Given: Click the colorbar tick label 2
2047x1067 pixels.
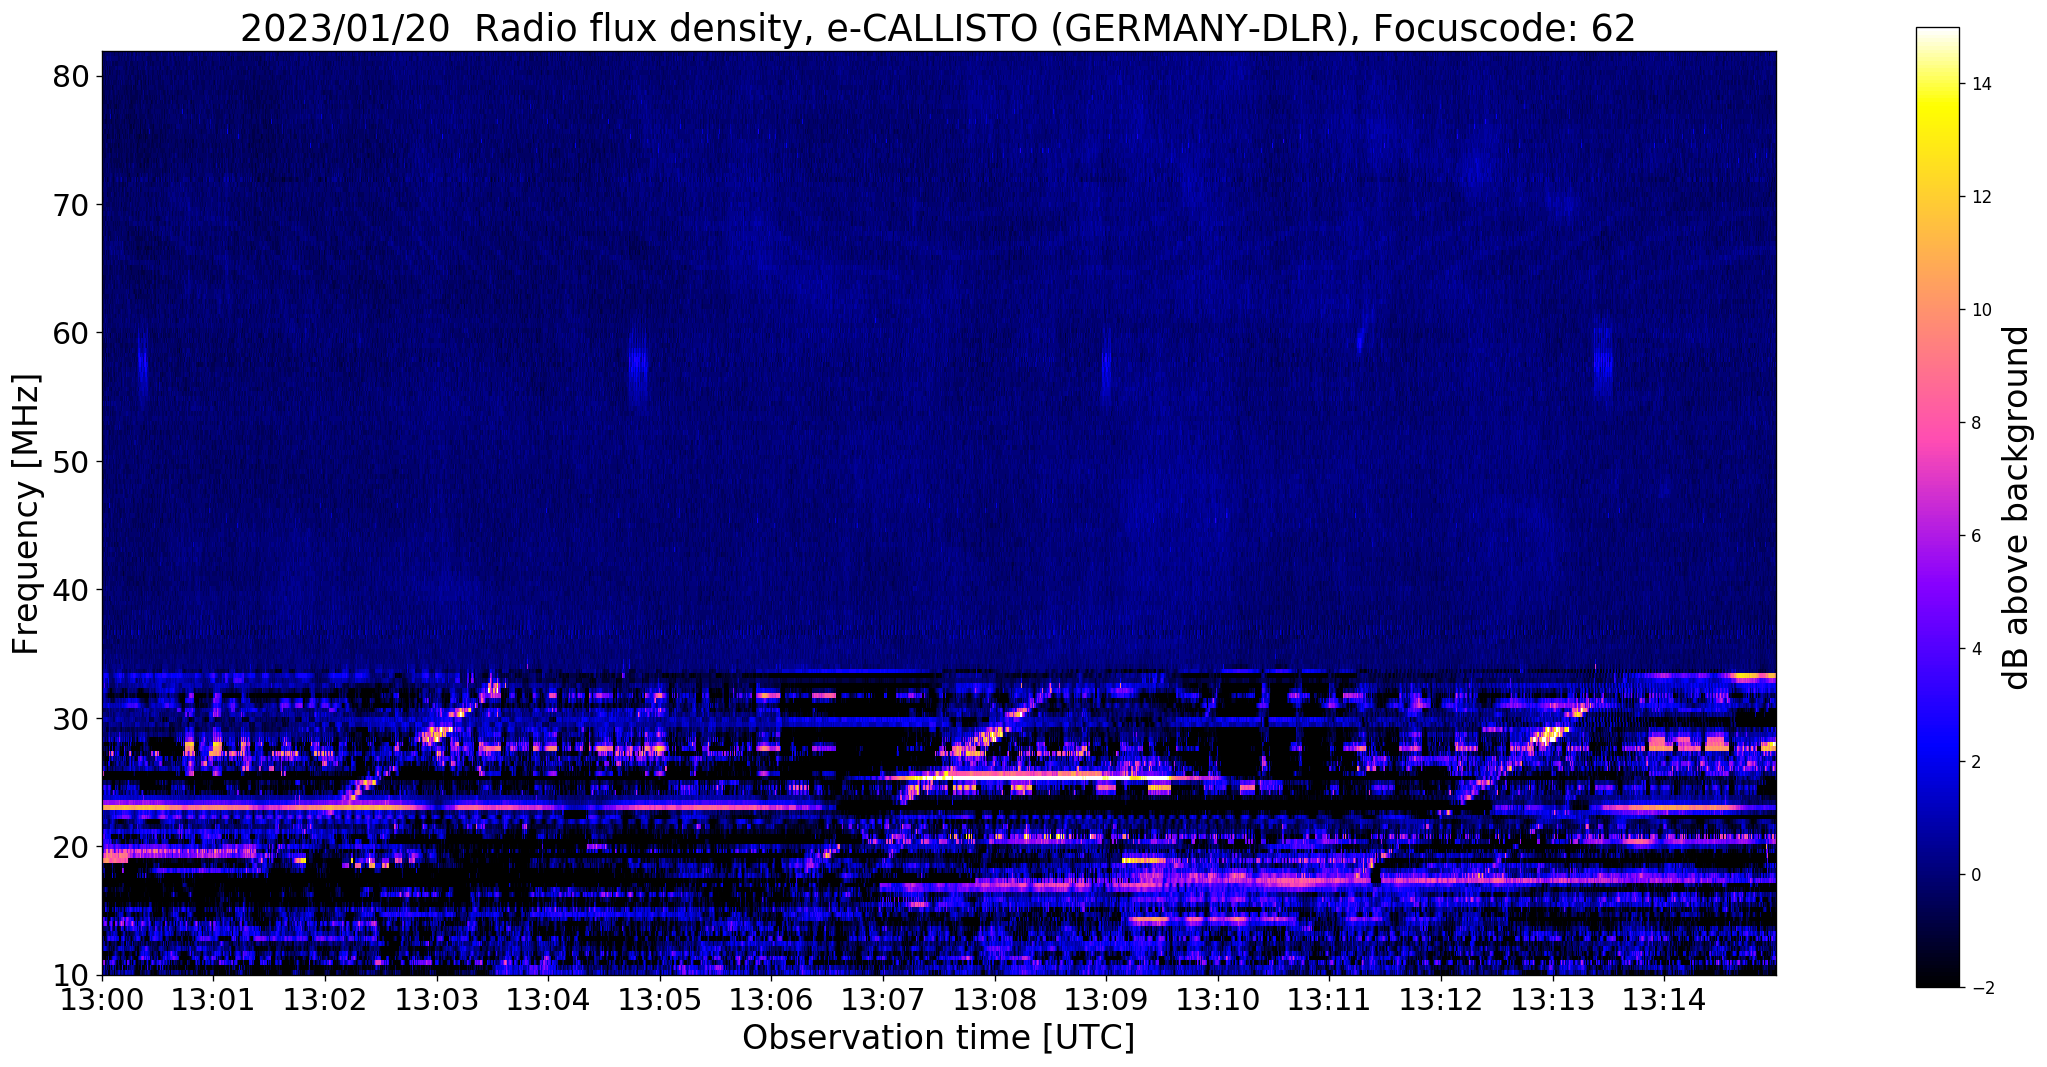Looking at the screenshot, I should coord(1974,762).
